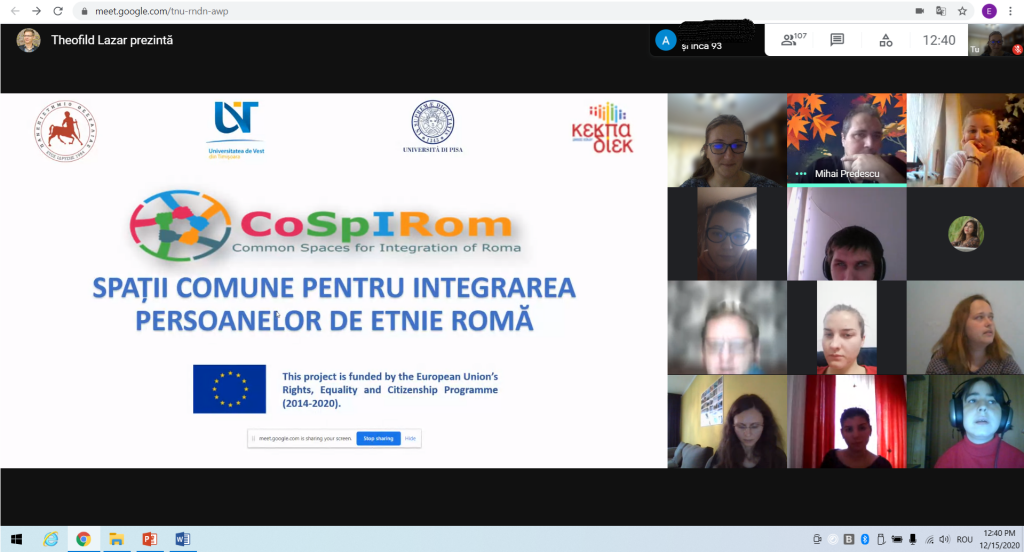Click the blue A participant avatar

click(x=665, y=41)
